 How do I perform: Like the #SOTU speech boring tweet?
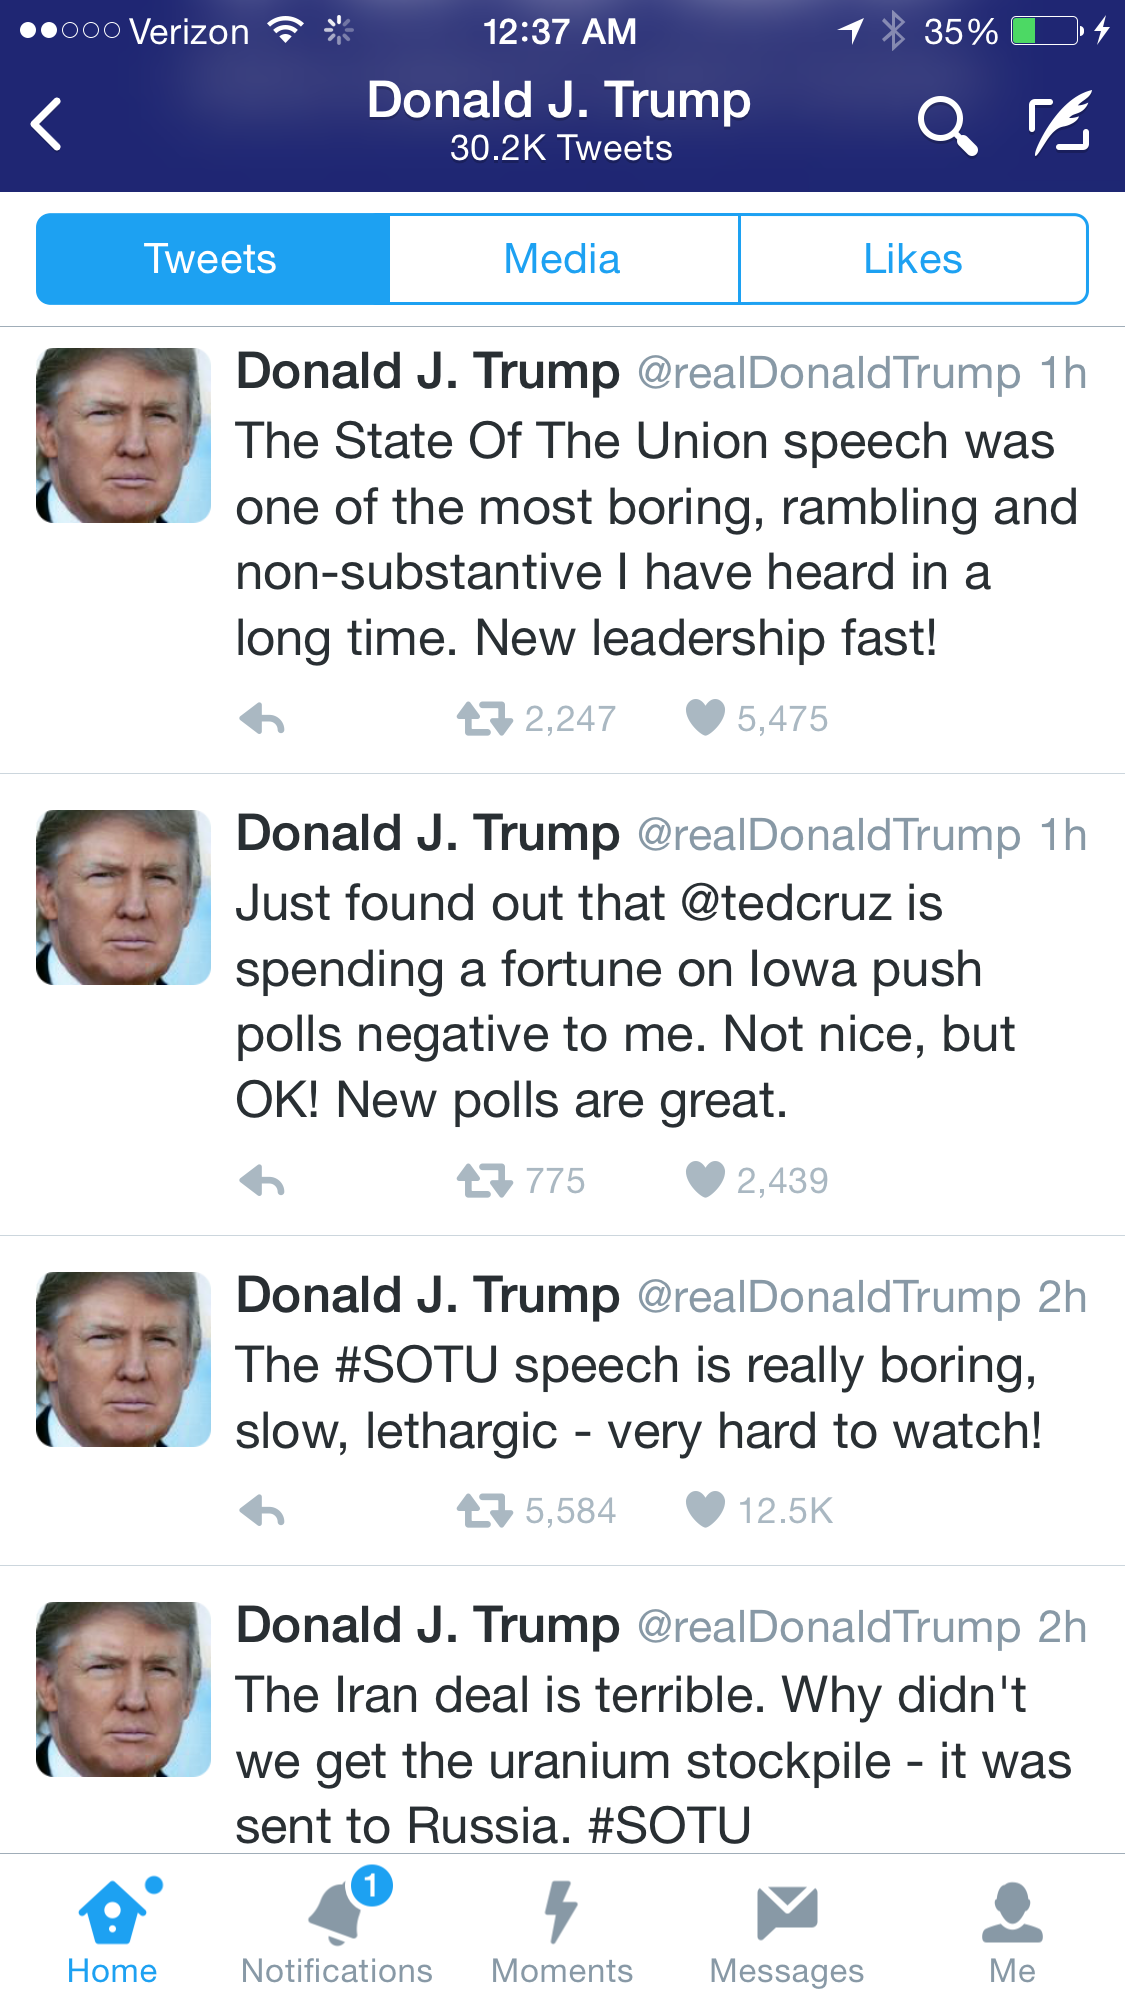click(705, 1510)
